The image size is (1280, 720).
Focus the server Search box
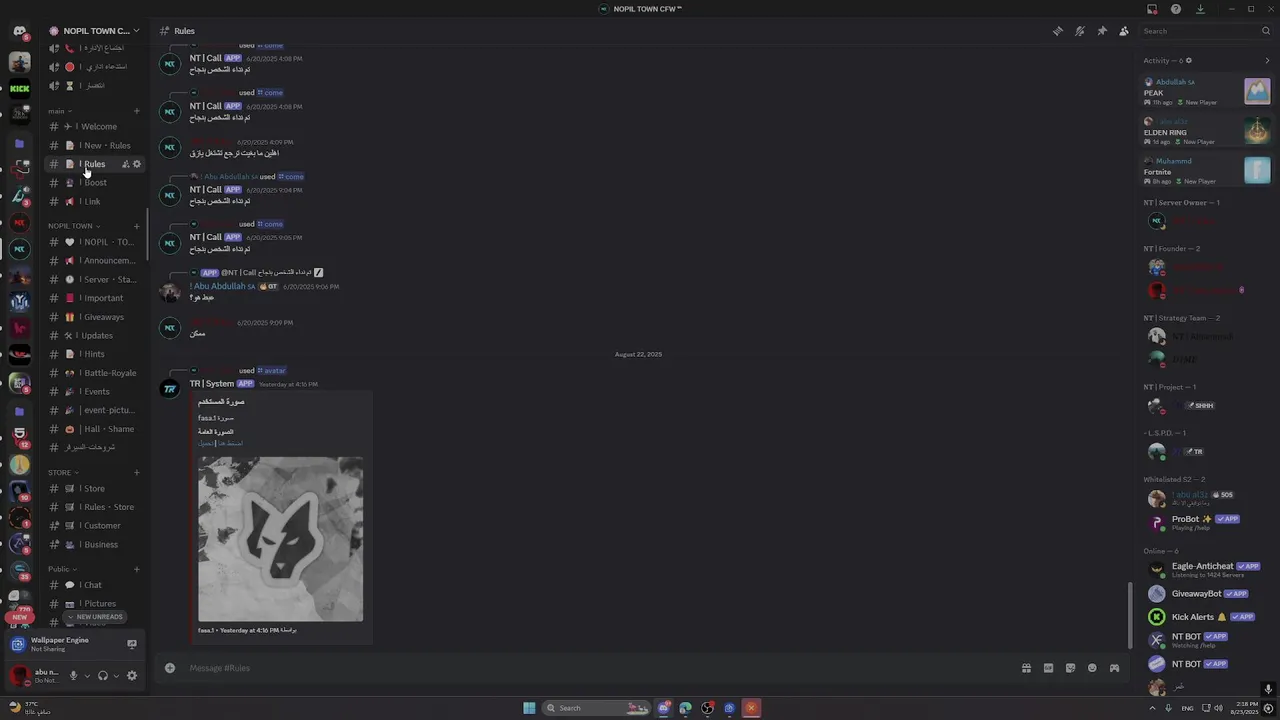click(1206, 31)
